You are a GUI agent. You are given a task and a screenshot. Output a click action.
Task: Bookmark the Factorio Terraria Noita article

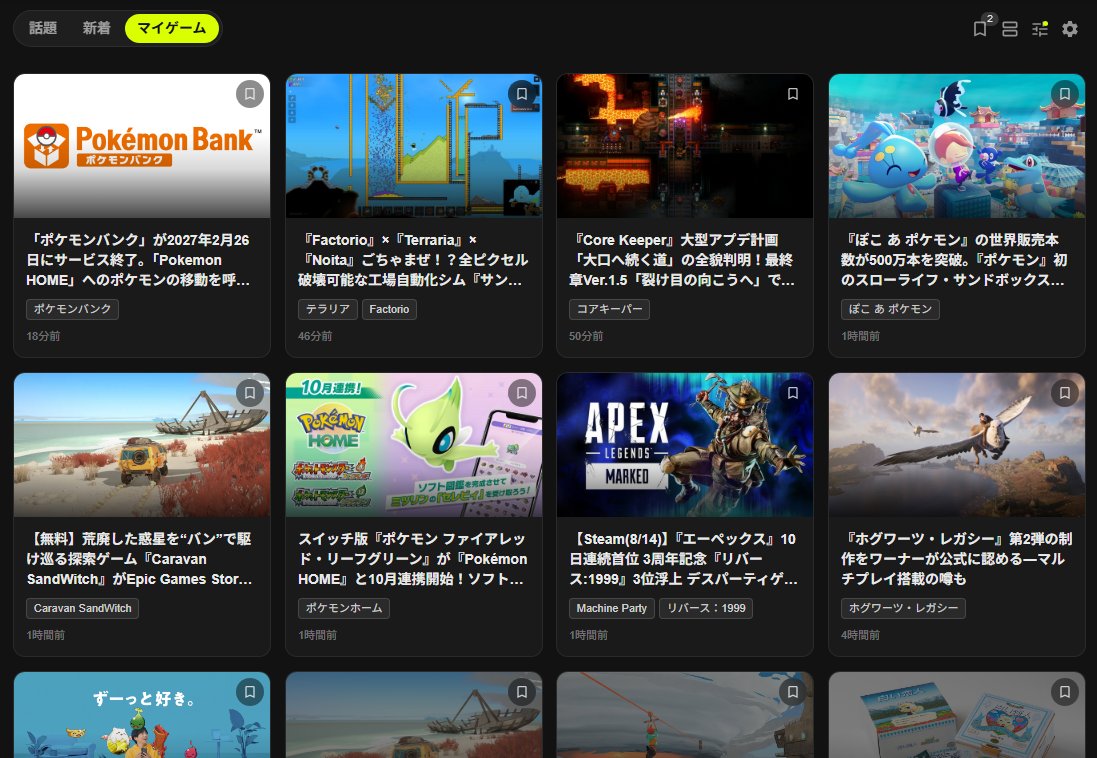pos(522,94)
